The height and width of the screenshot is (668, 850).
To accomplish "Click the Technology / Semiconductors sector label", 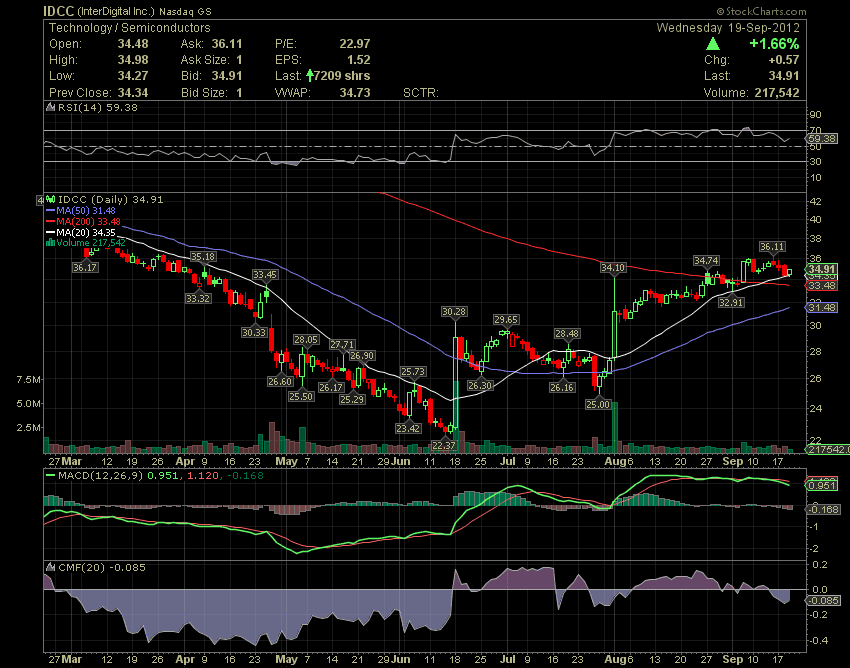I will pos(130,28).
